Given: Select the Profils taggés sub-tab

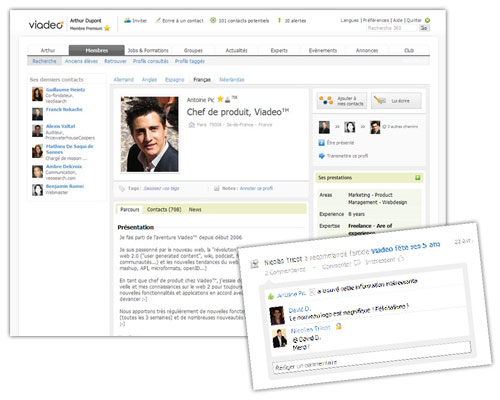Looking at the screenshot, I should [190, 61].
